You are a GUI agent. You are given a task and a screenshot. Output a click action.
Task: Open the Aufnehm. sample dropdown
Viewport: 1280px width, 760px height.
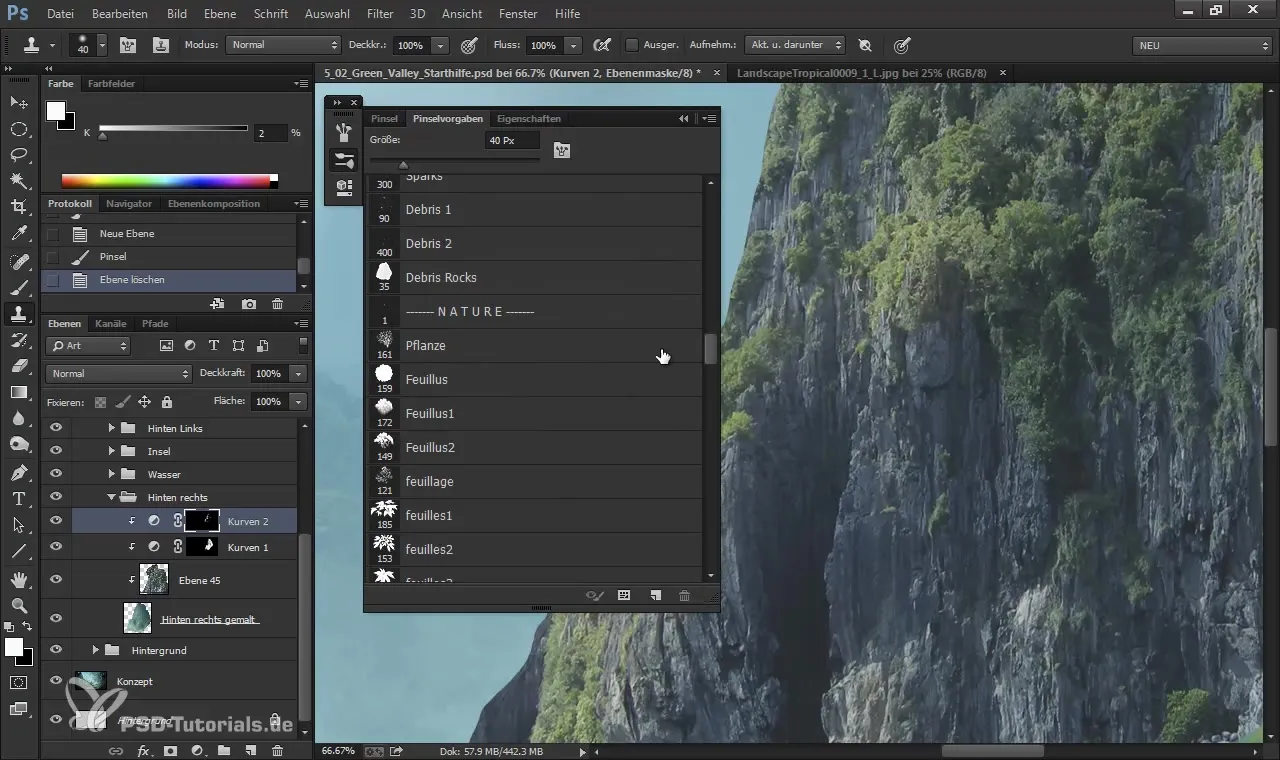pyautogui.click(x=795, y=45)
